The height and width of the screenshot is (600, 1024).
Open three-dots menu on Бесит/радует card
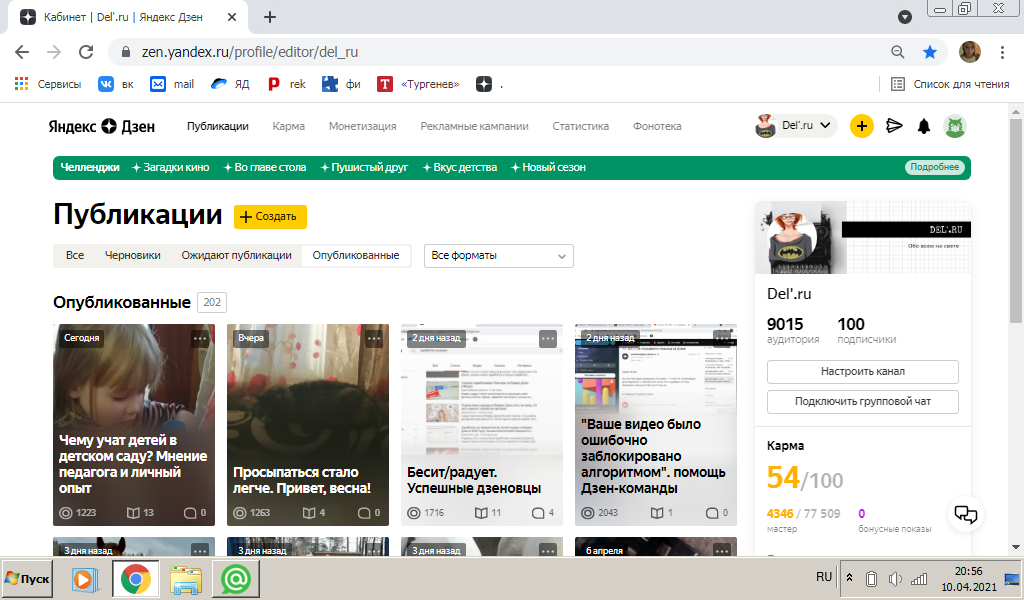point(547,338)
